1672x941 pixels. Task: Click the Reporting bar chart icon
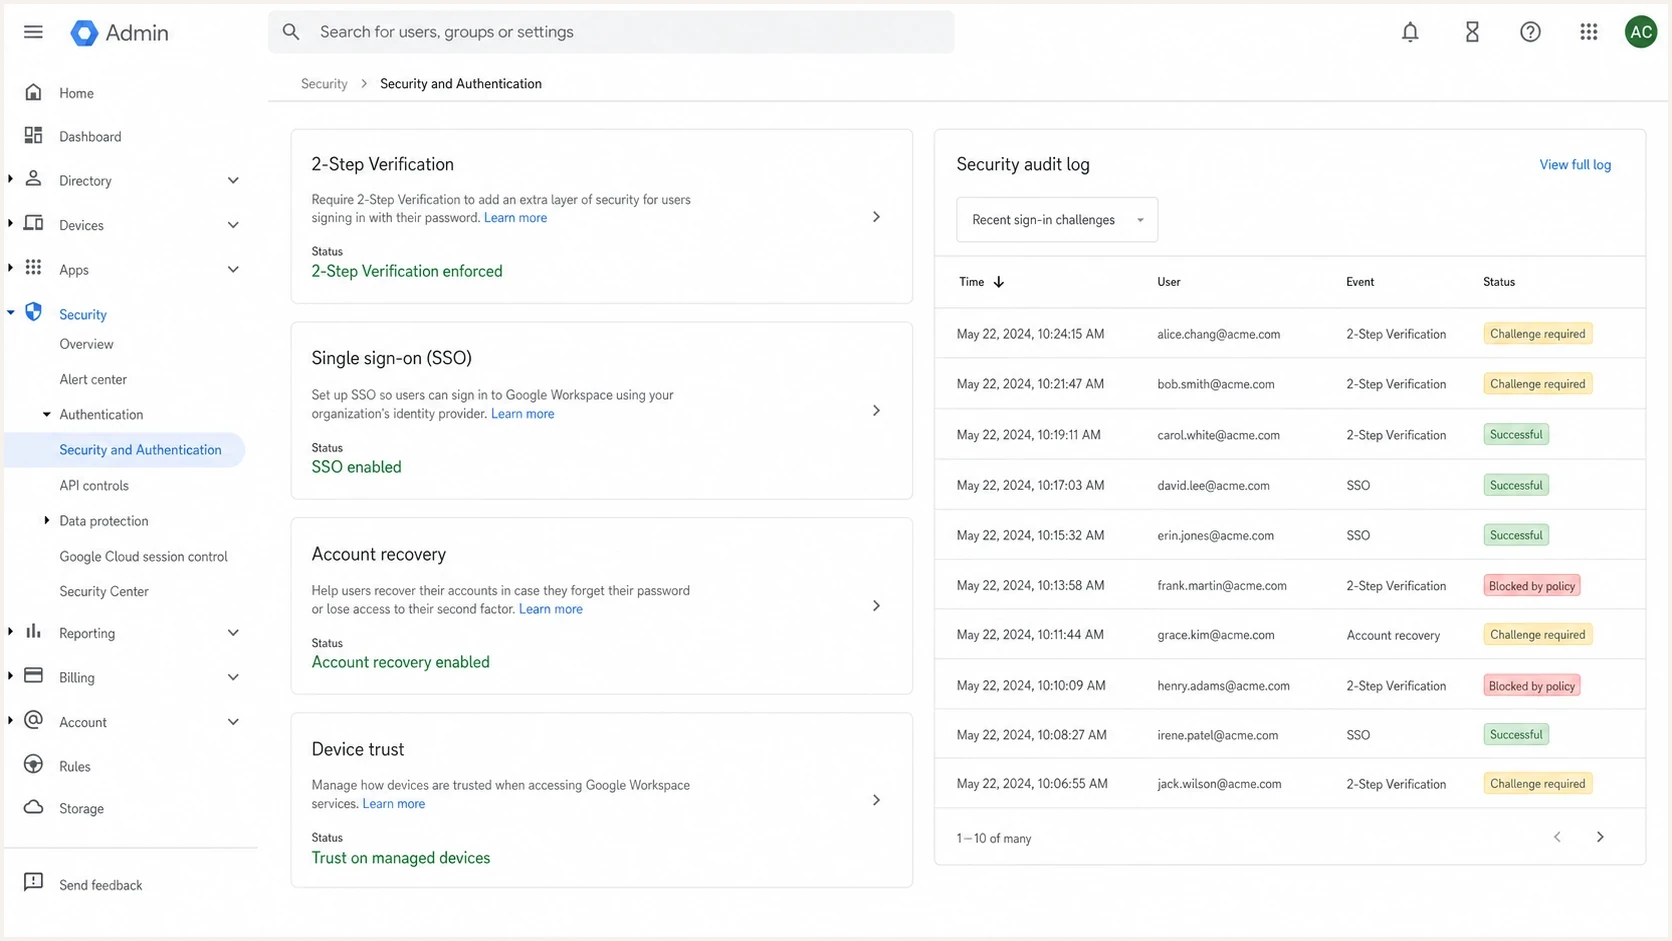pos(33,631)
